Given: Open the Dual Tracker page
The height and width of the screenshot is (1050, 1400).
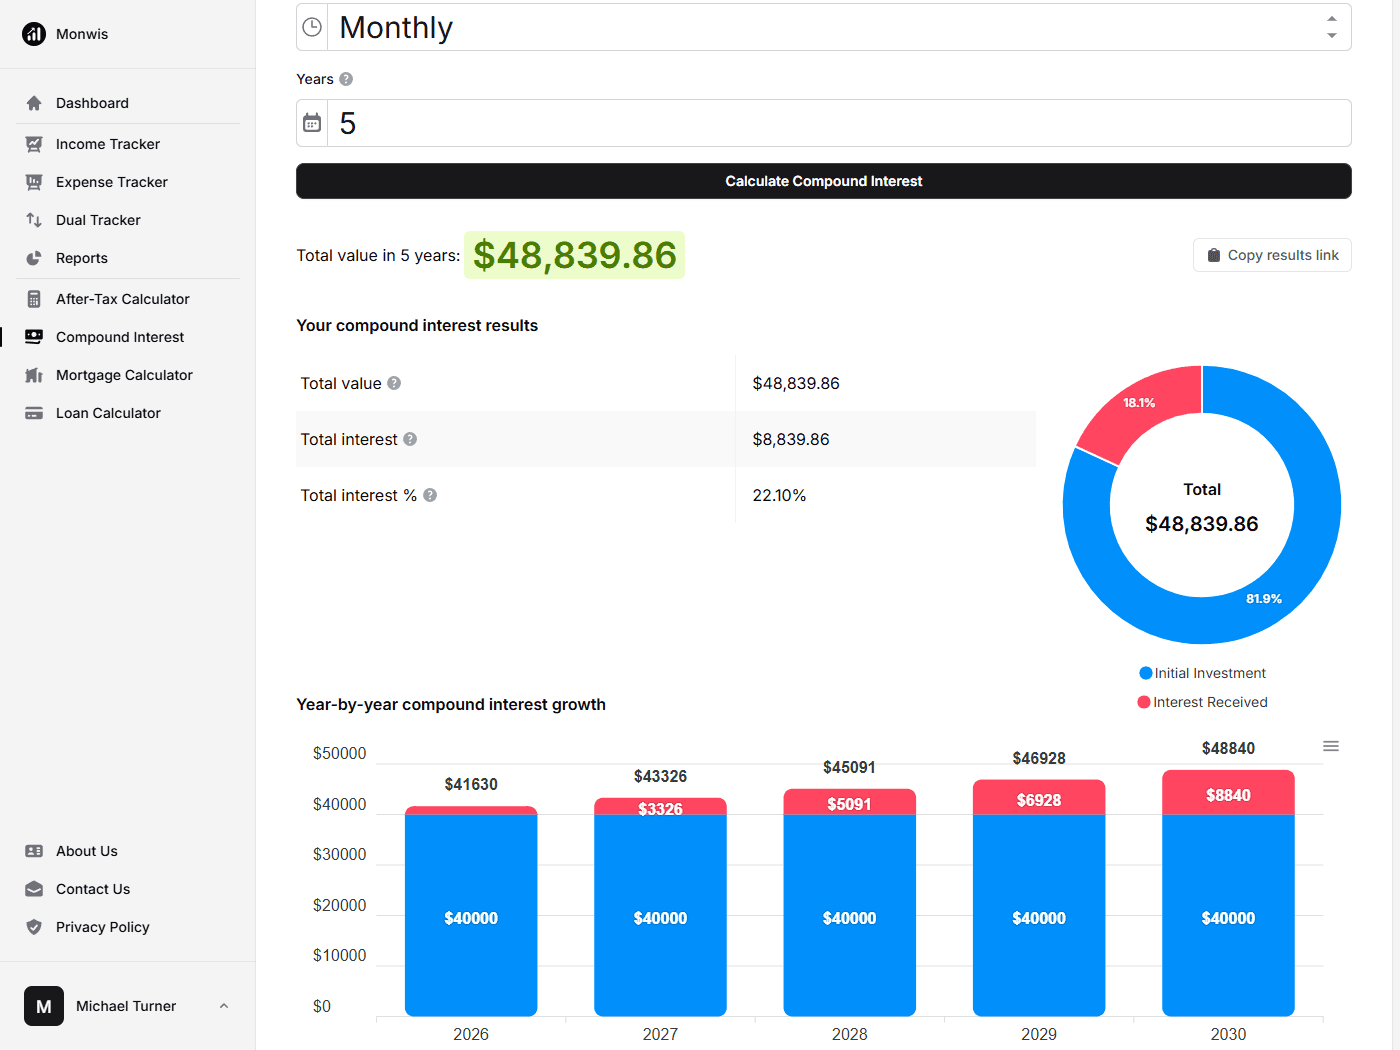Looking at the screenshot, I should [128, 220].
